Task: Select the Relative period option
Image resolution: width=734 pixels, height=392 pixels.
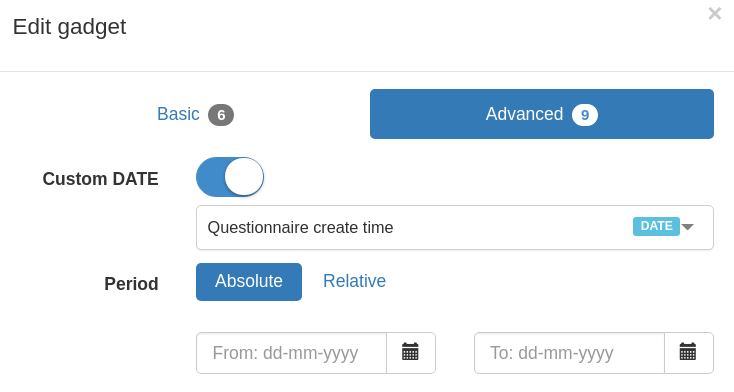Action: tap(354, 281)
